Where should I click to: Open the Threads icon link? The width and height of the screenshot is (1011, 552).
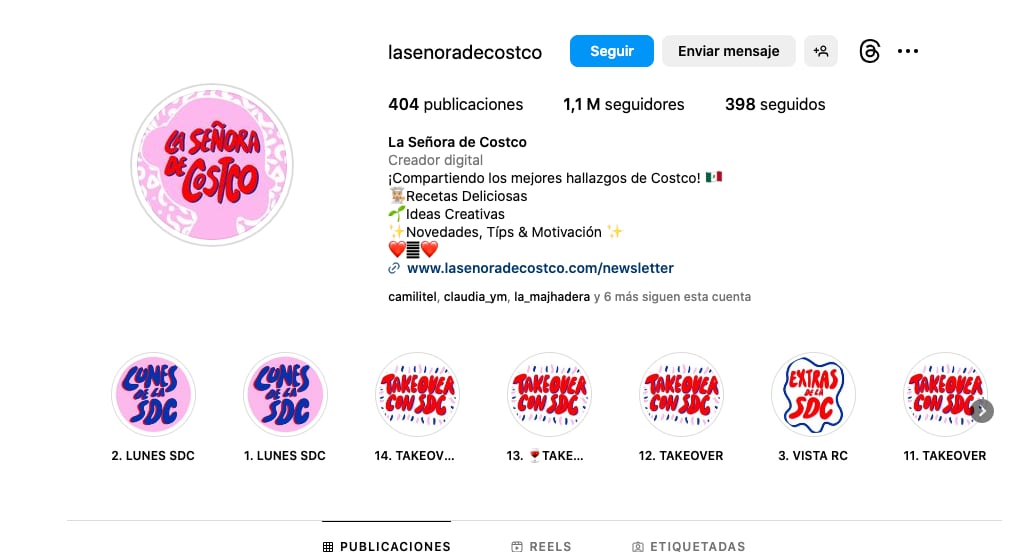pos(869,51)
